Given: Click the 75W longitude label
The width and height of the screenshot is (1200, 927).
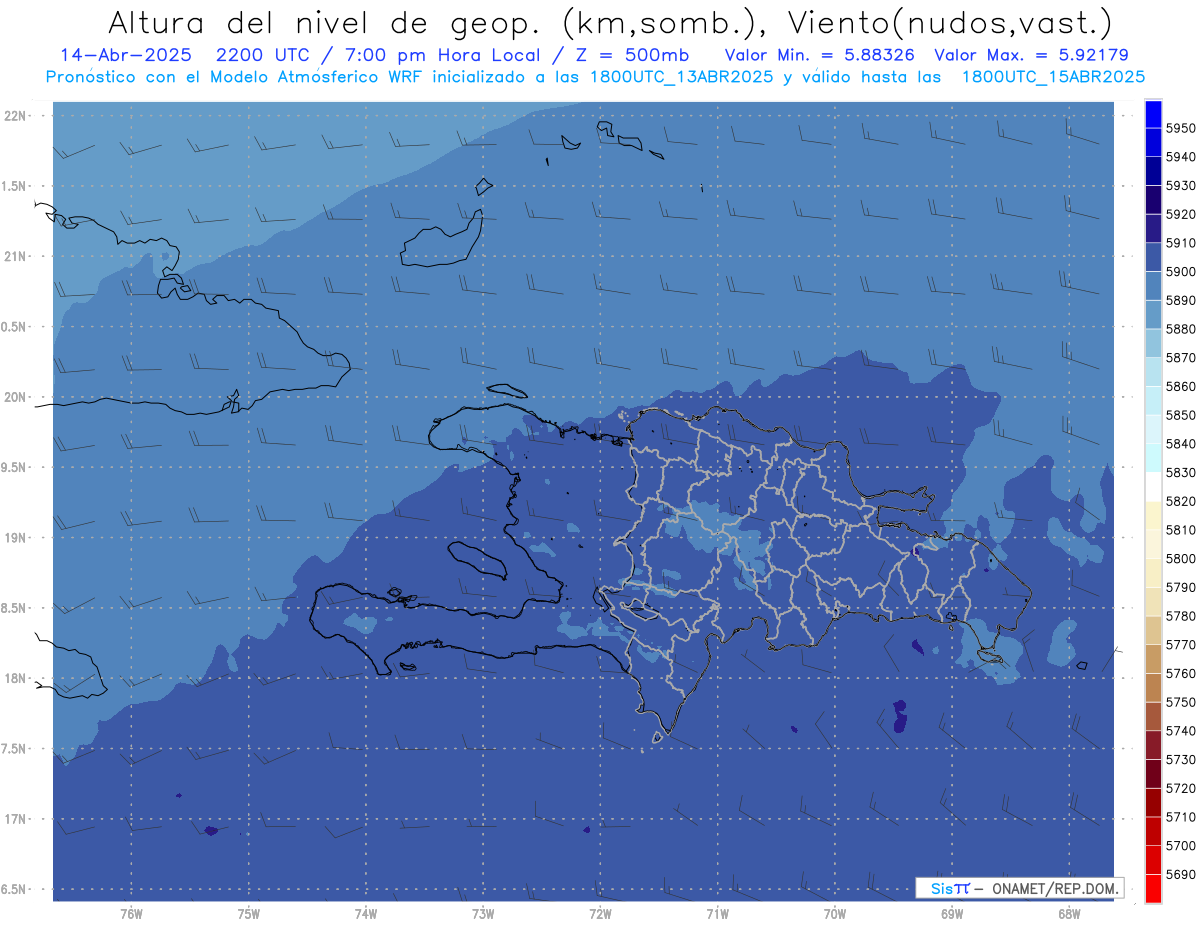Looking at the screenshot, I should click(249, 914).
